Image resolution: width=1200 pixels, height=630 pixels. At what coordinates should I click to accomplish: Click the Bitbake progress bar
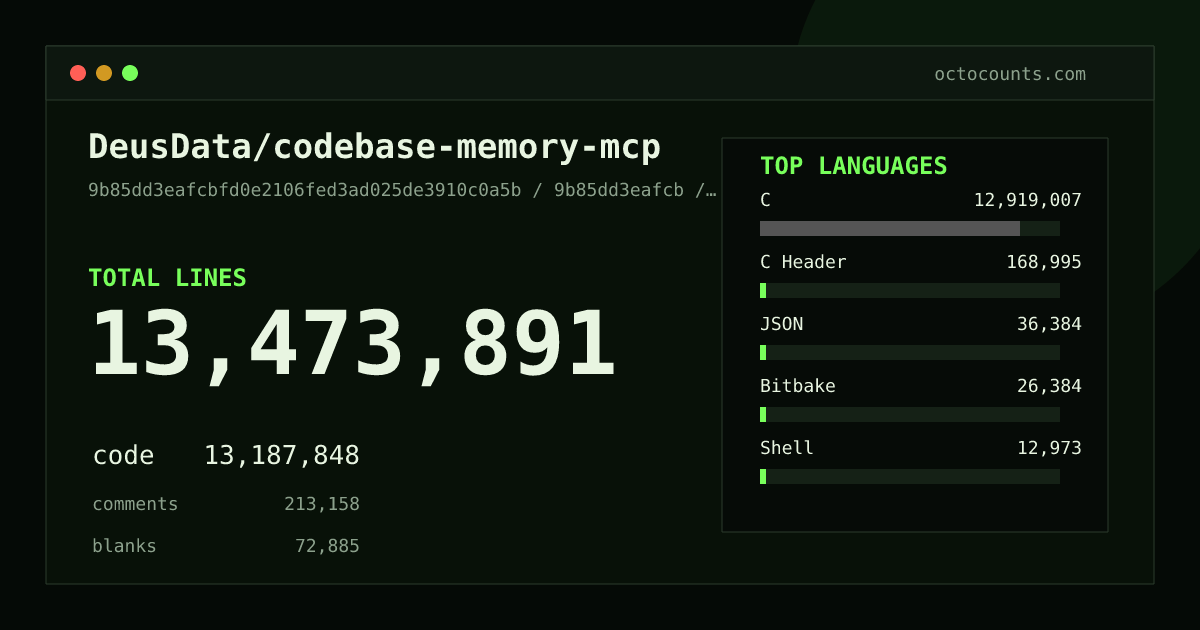tap(910, 414)
